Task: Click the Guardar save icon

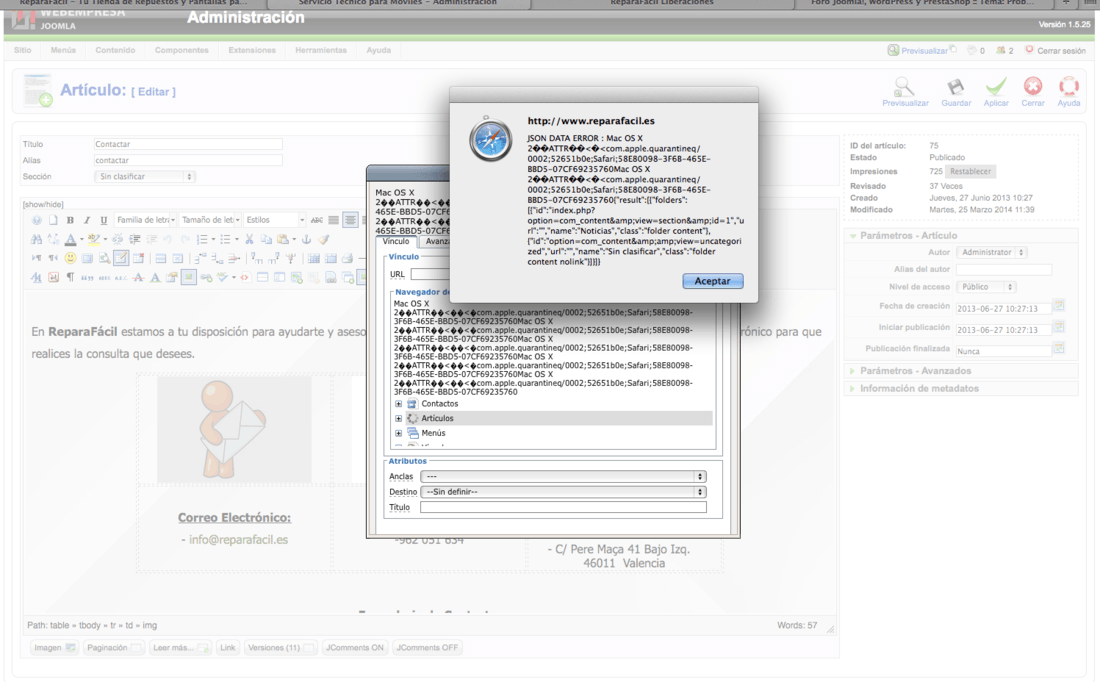Action: (x=955, y=92)
